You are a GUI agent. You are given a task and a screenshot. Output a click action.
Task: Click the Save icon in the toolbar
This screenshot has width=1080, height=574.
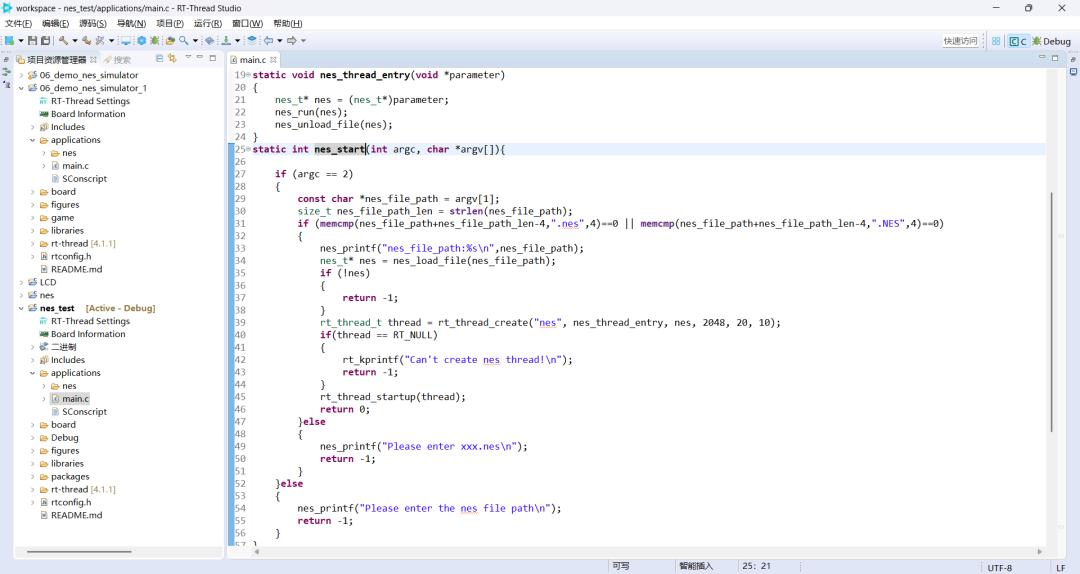point(32,41)
